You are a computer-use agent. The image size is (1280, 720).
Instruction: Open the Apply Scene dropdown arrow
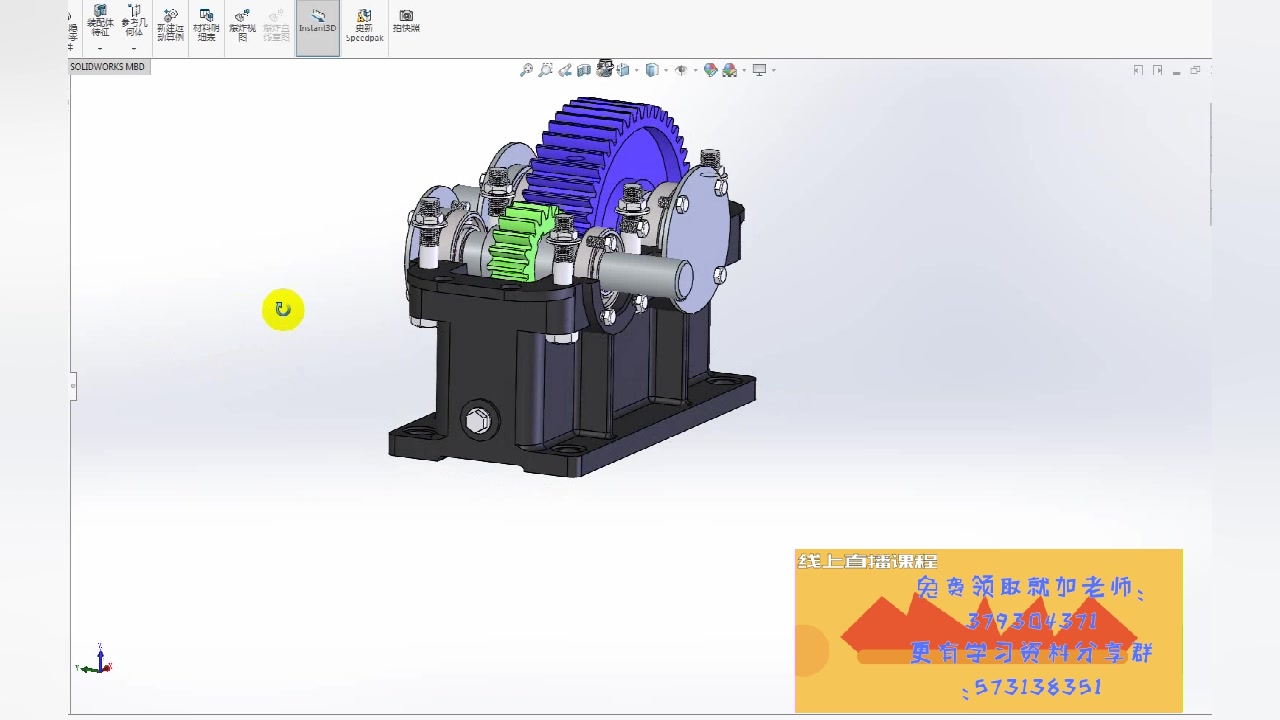[744, 70]
